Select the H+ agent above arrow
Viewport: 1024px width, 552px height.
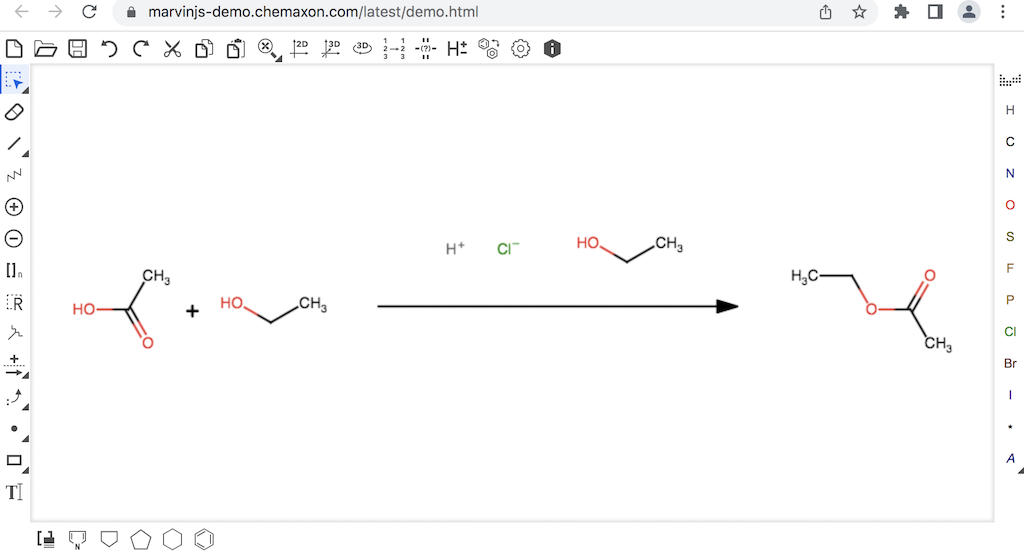[x=455, y=248]
